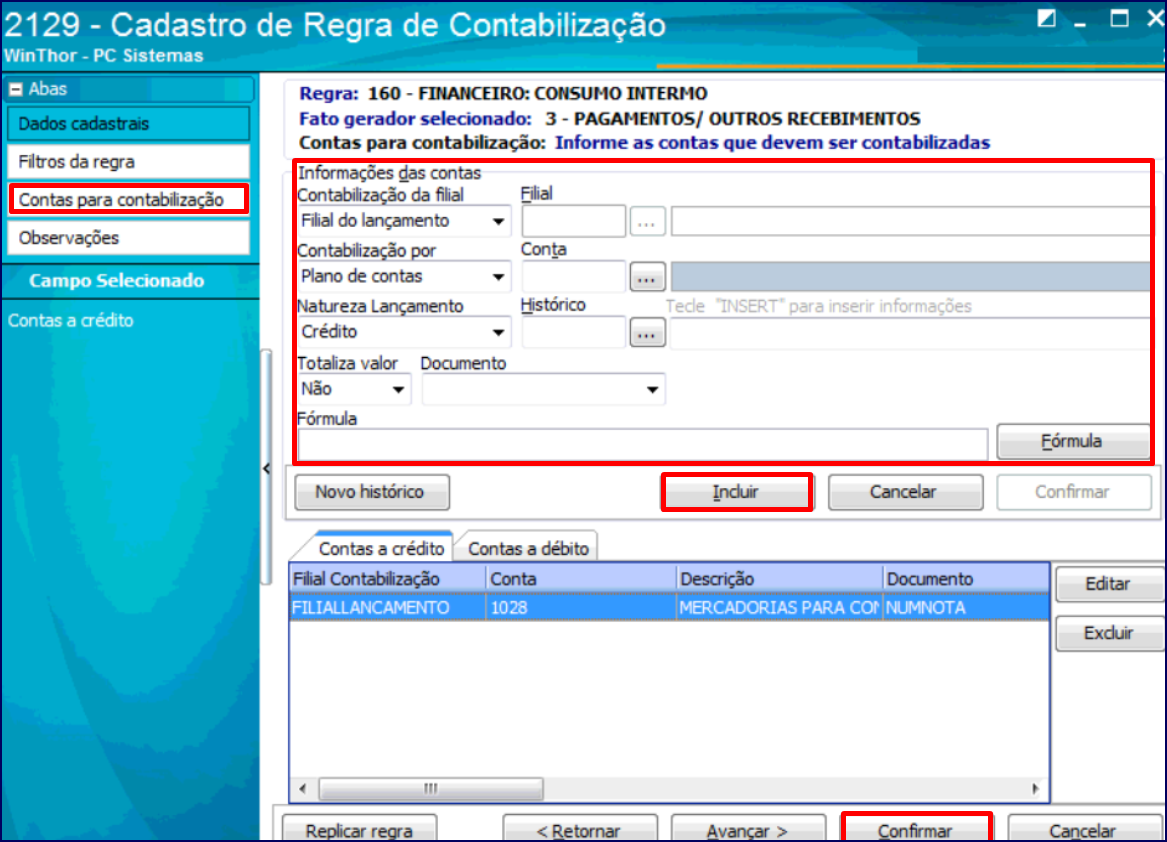The height and width of the screenshot is (842, 1167).
Task: Click the Fórmula text field
Action: click(642, 444)
